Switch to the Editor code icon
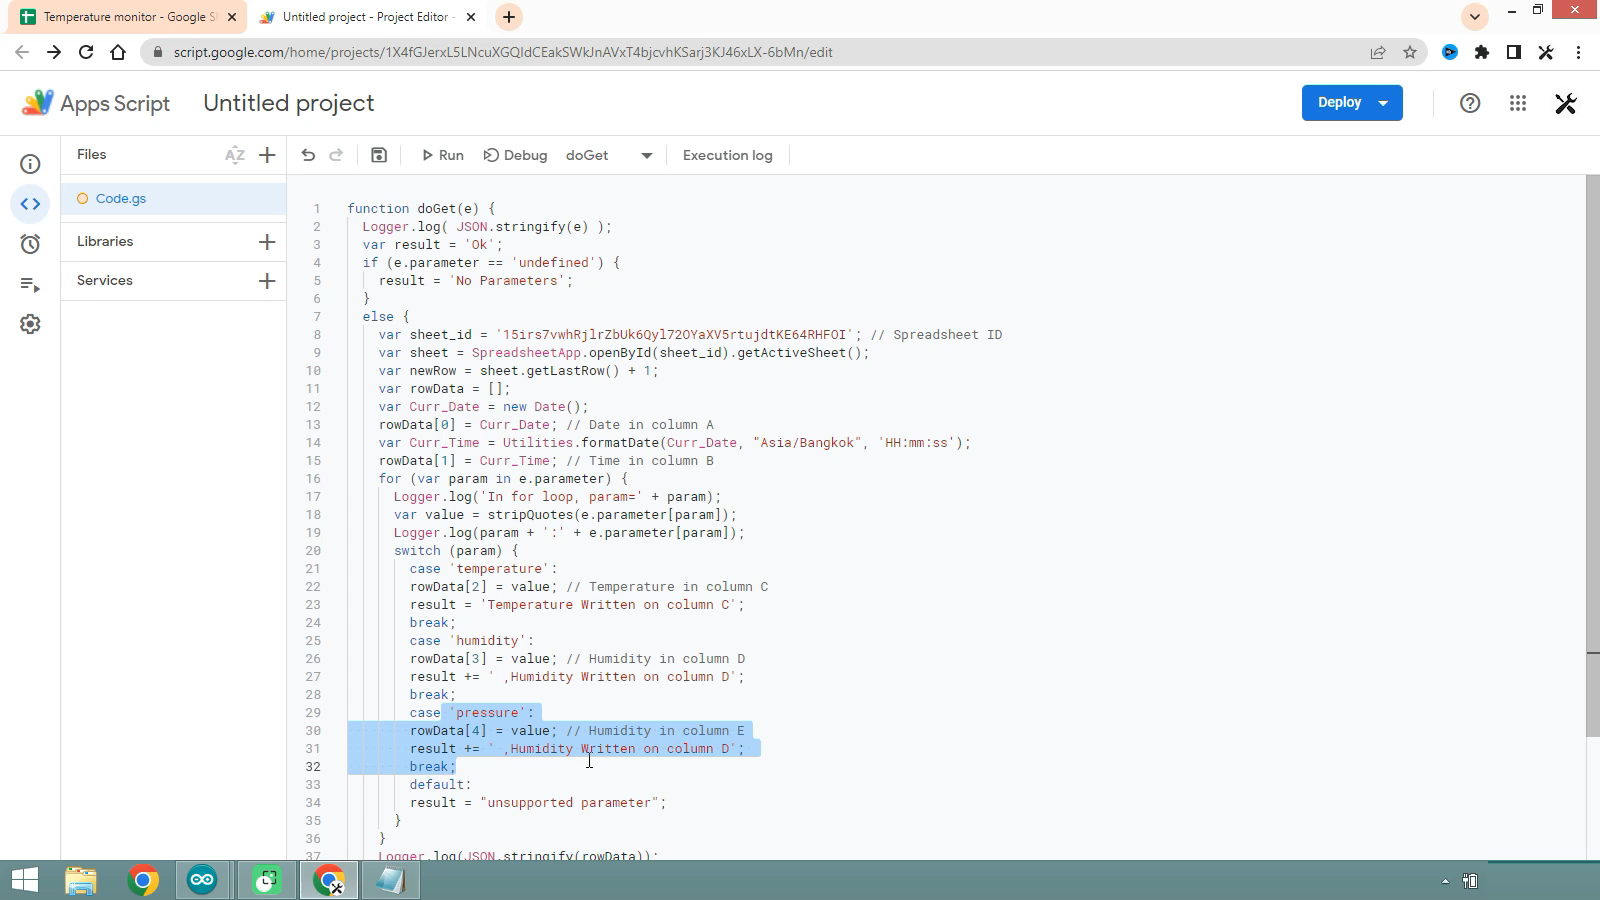This screenshot has height=900, width=1600. click(x=30, y=204)
